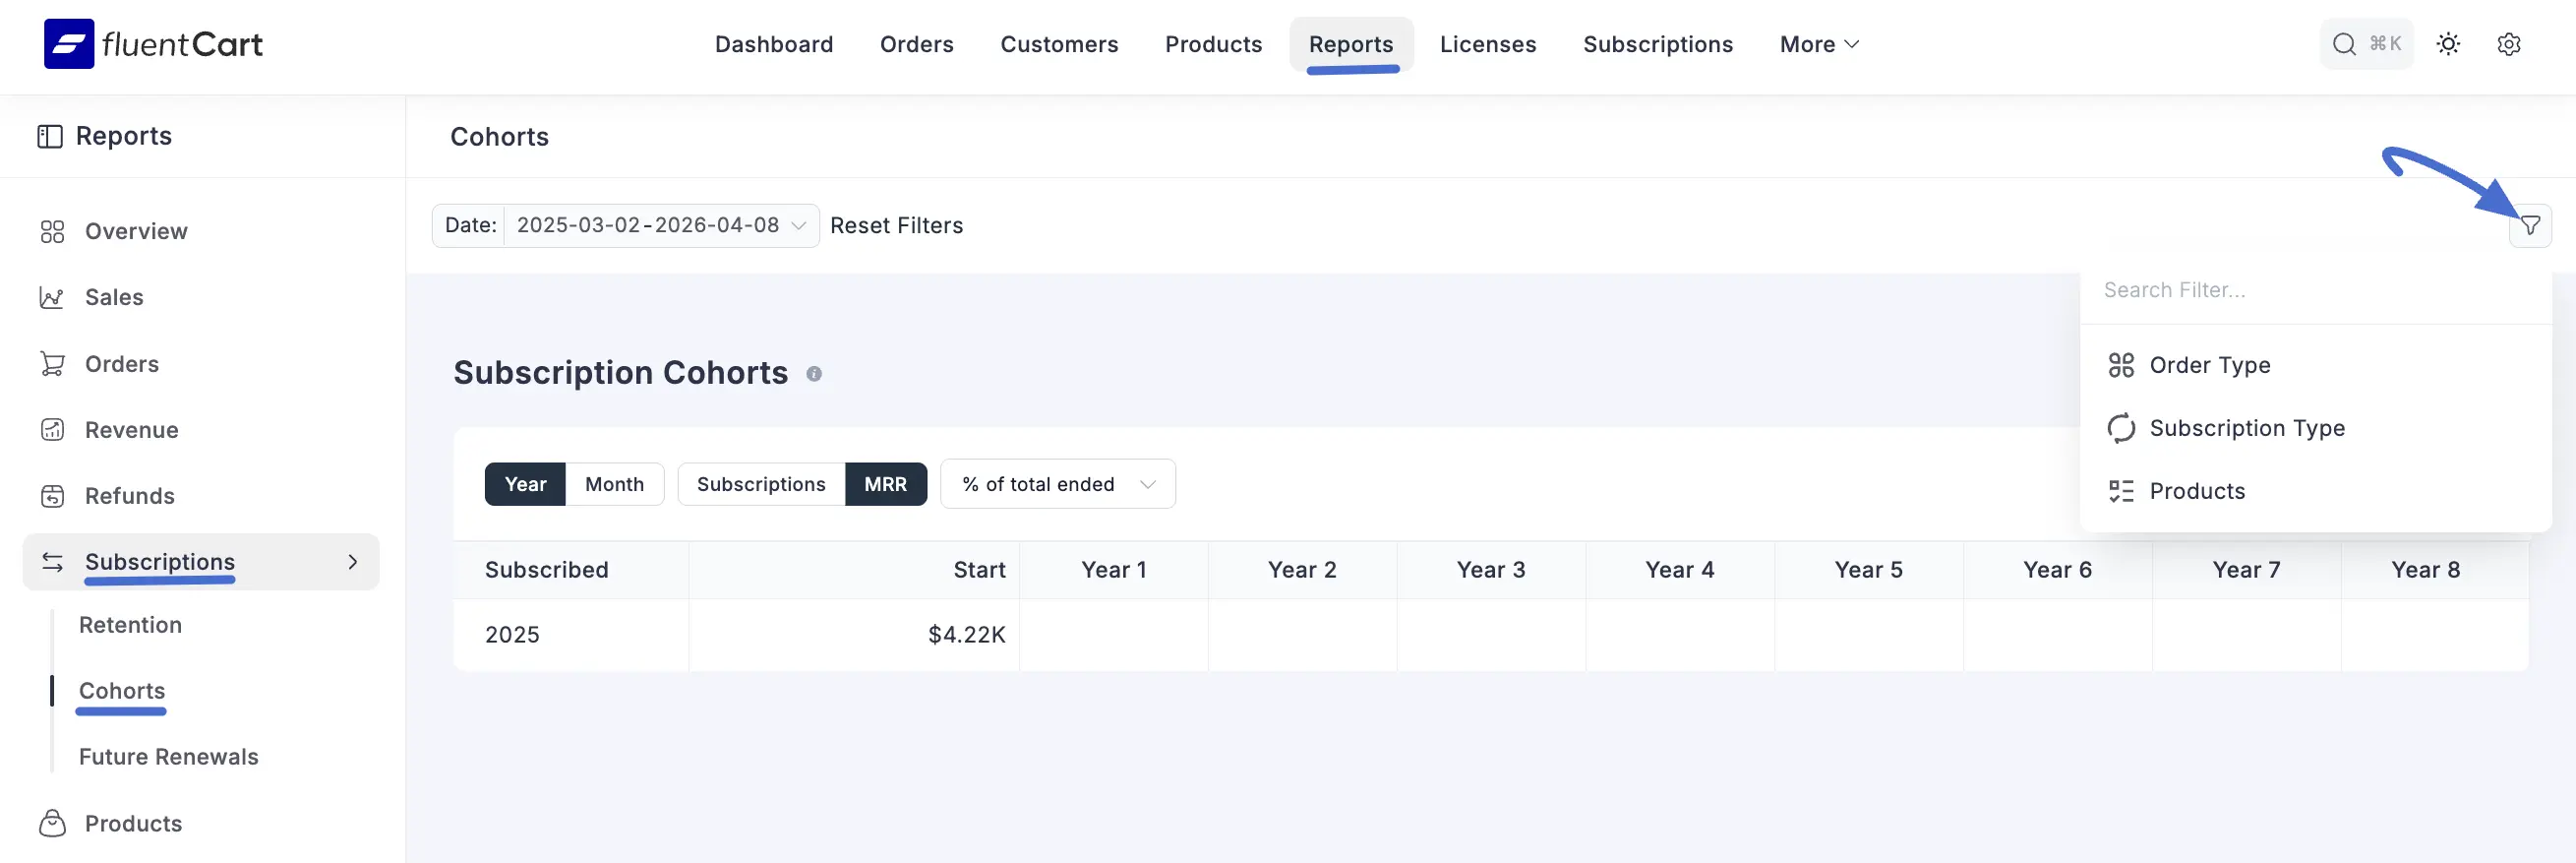2576x863 pixels.
Task: Toggle light/dark theme sun icon
Action: point(2447,44)
